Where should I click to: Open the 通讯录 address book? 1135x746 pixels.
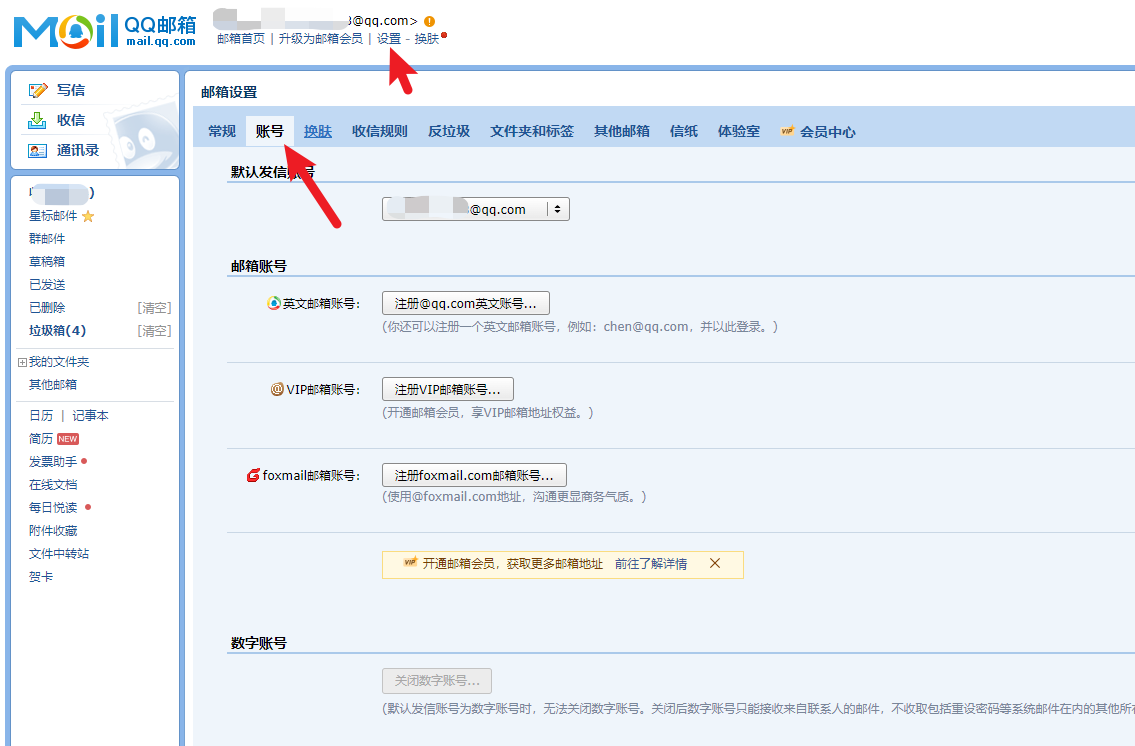click(x=78, y=151)
